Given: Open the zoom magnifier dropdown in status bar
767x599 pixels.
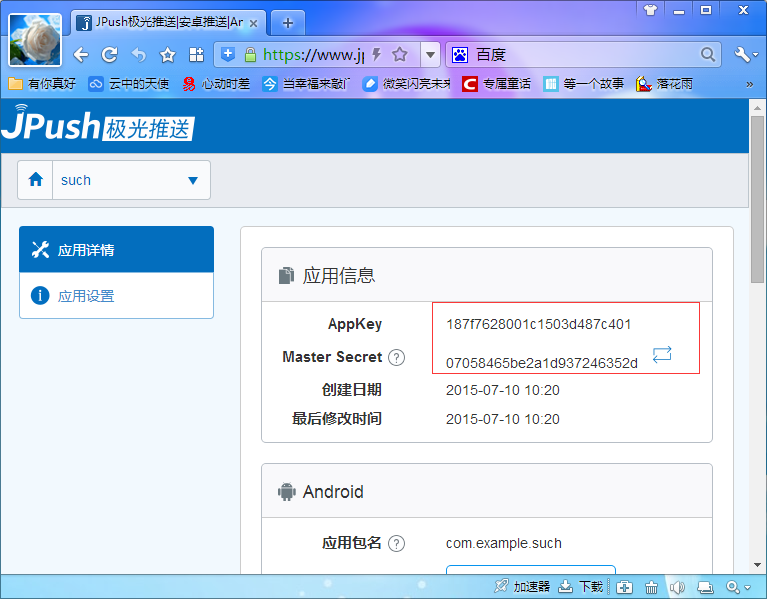Looking at the screenshot, I should 738,587.
